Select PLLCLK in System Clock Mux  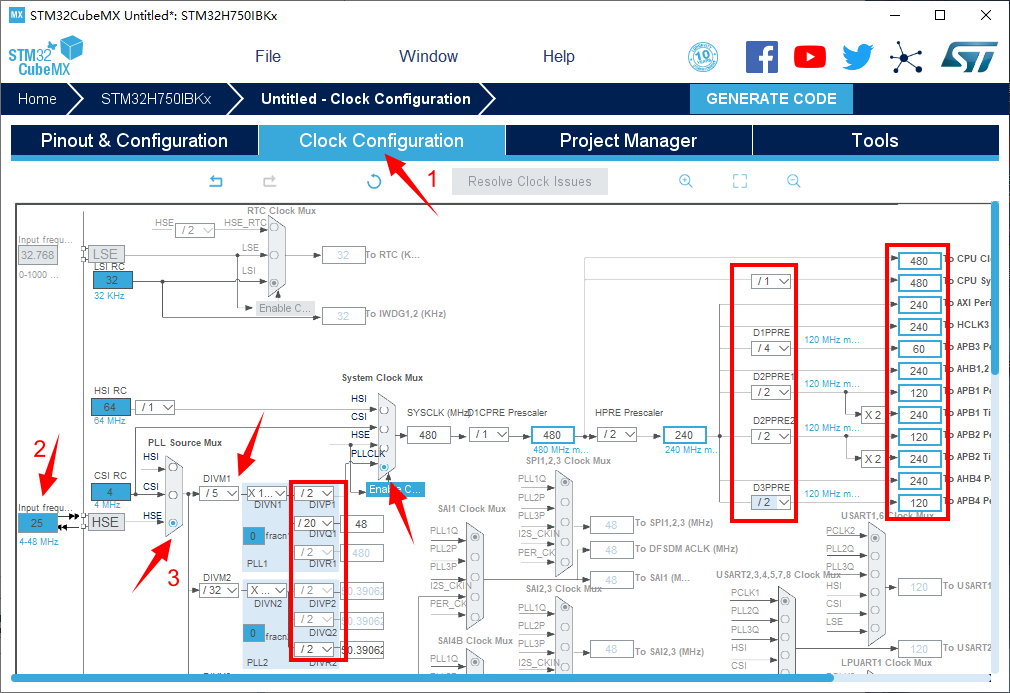(x=384, y=467)
